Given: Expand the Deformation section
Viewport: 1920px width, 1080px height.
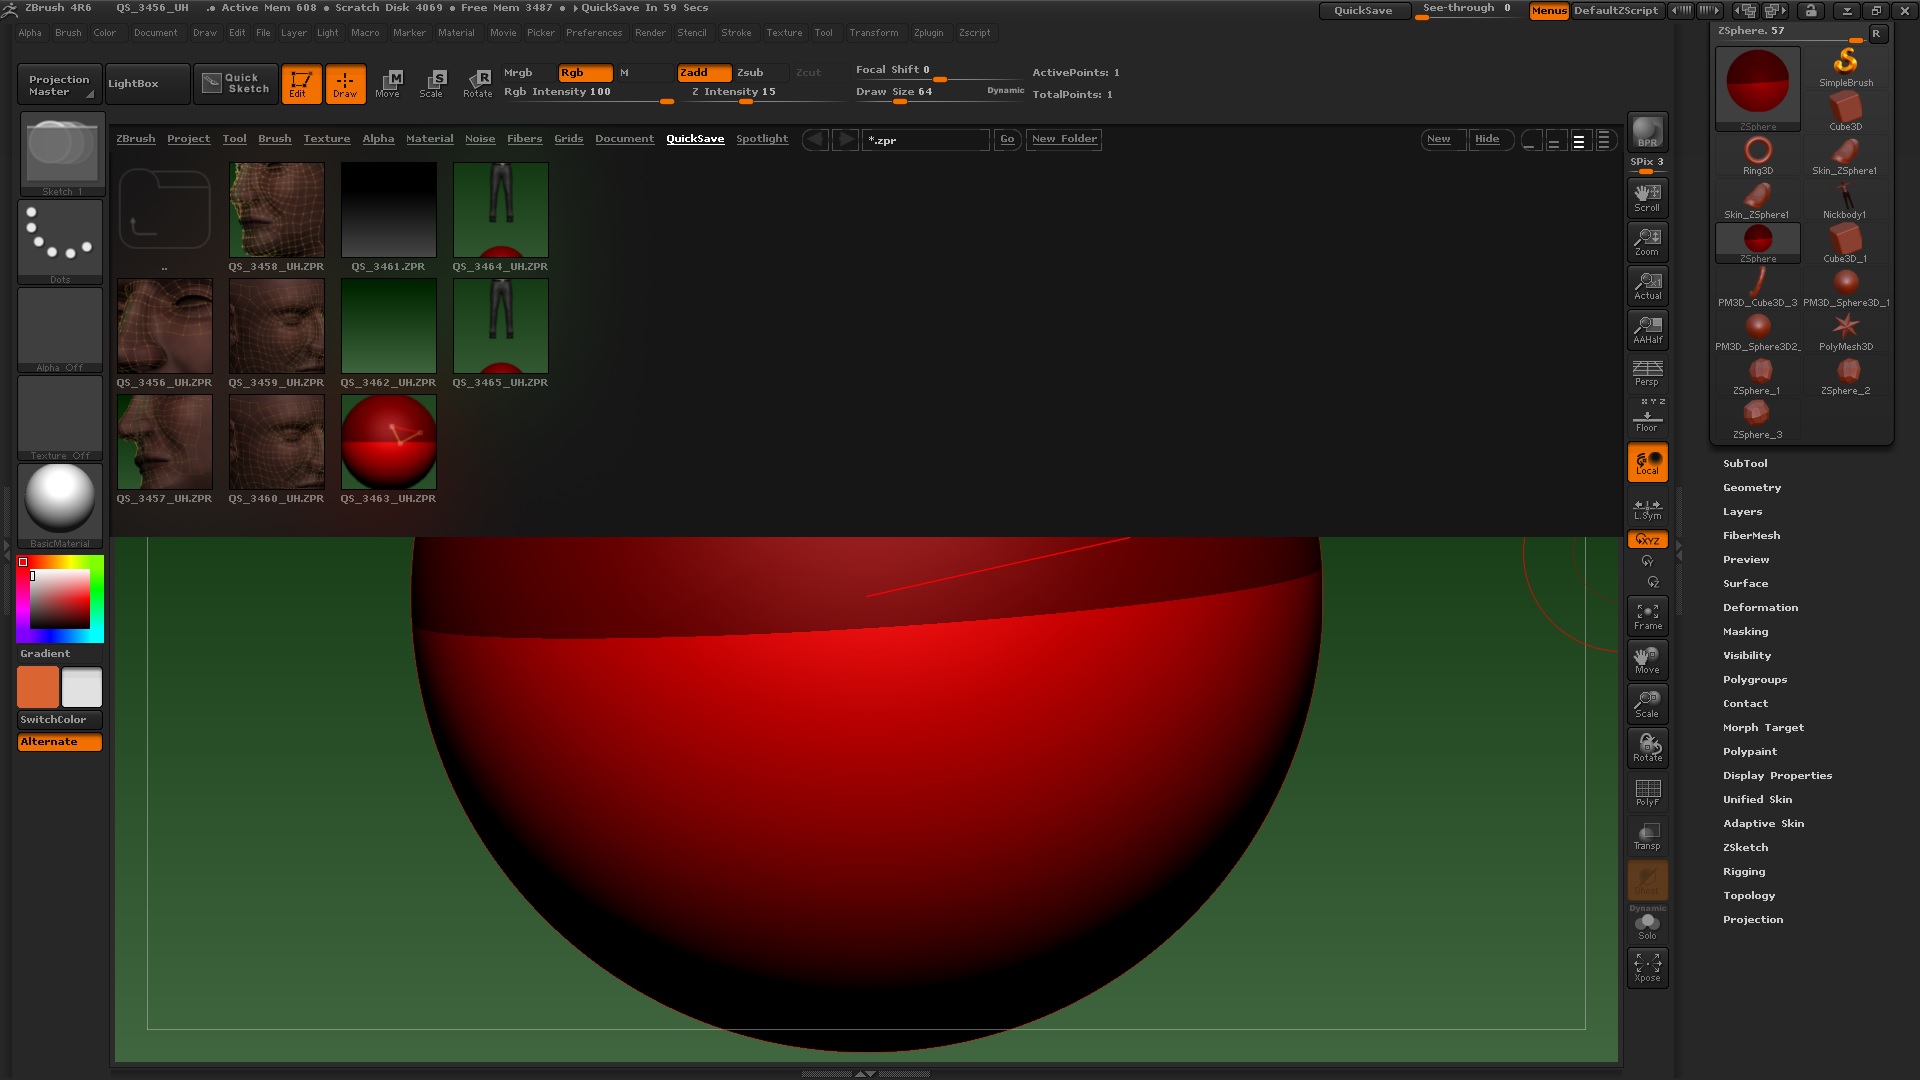Looking at the screenshot, I should point(1760,607).
